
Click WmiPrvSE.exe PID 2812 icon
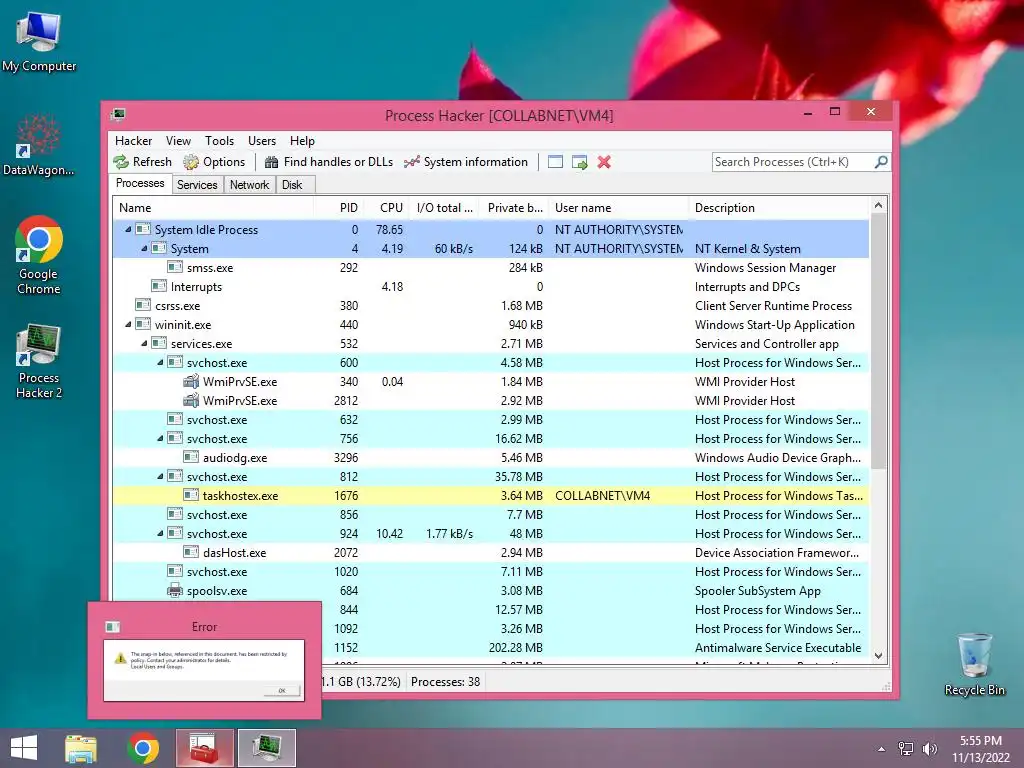[x=191, y=400]
